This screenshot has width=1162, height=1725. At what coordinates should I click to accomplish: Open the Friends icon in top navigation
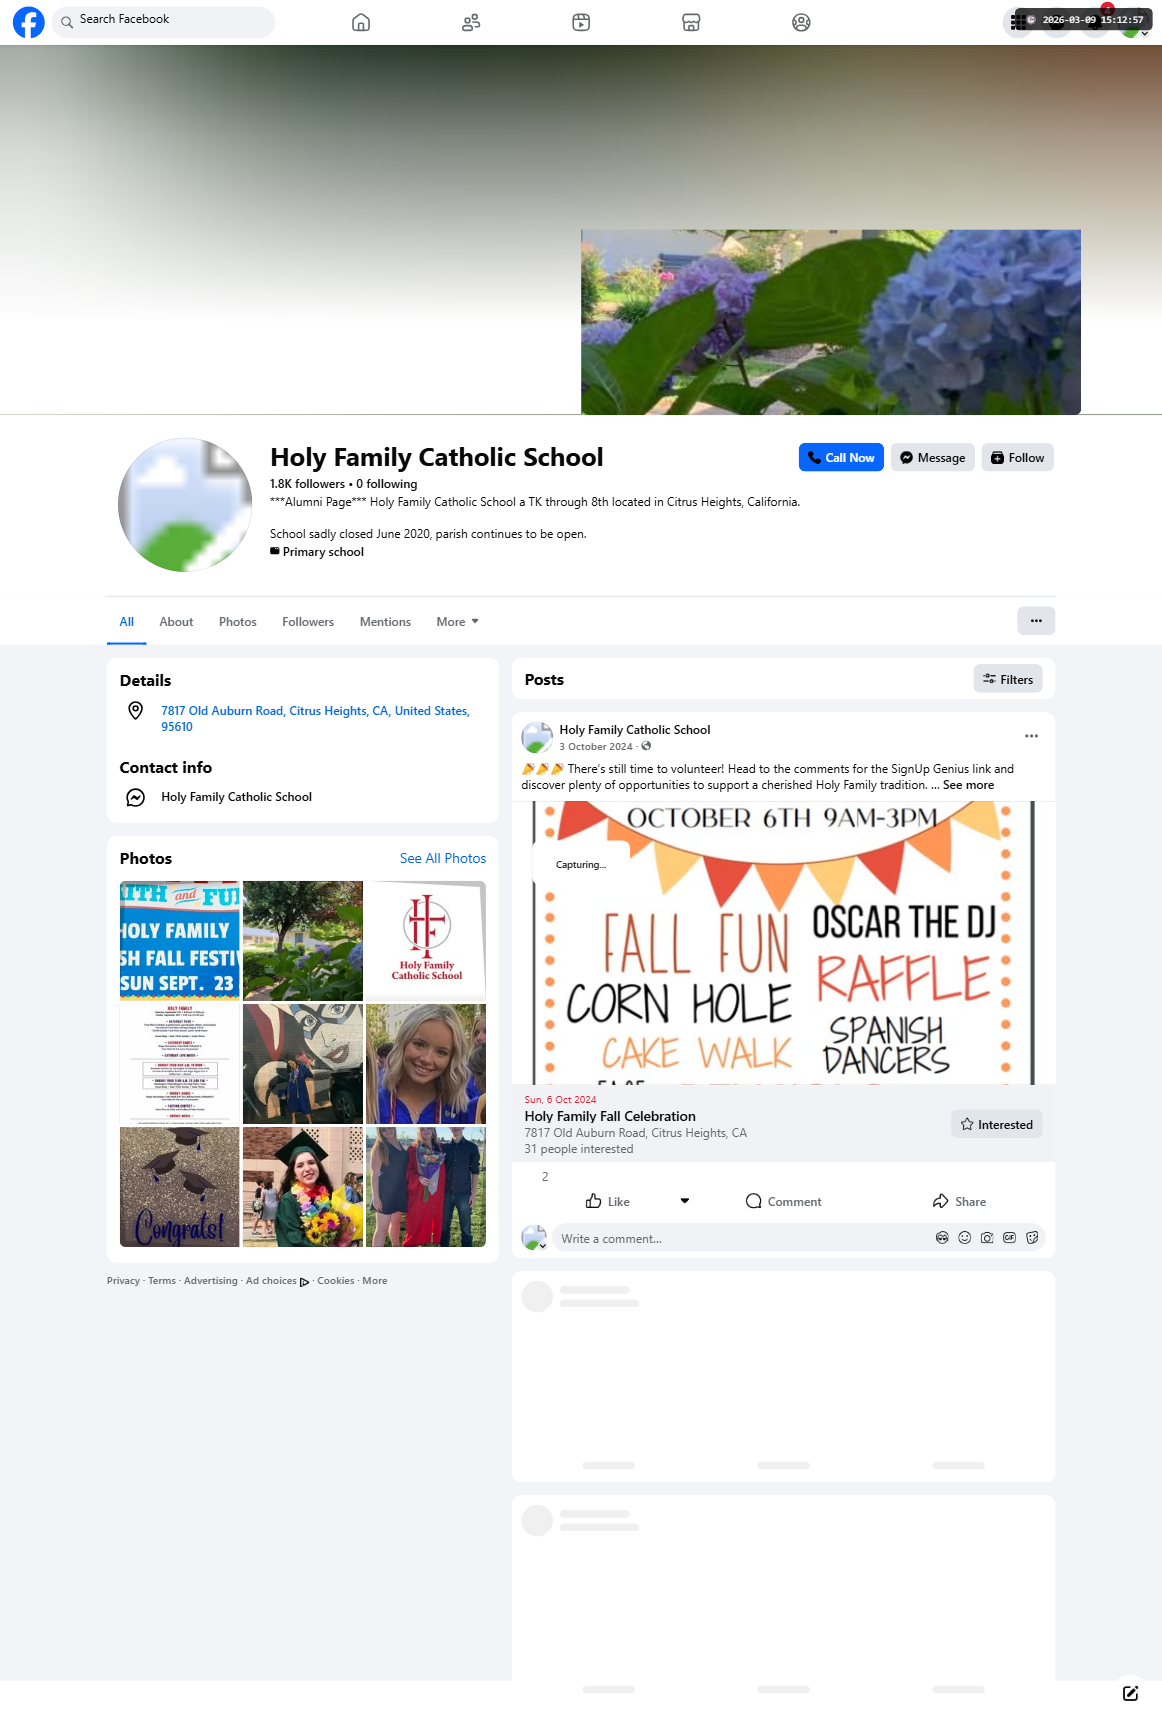point(471,22)
